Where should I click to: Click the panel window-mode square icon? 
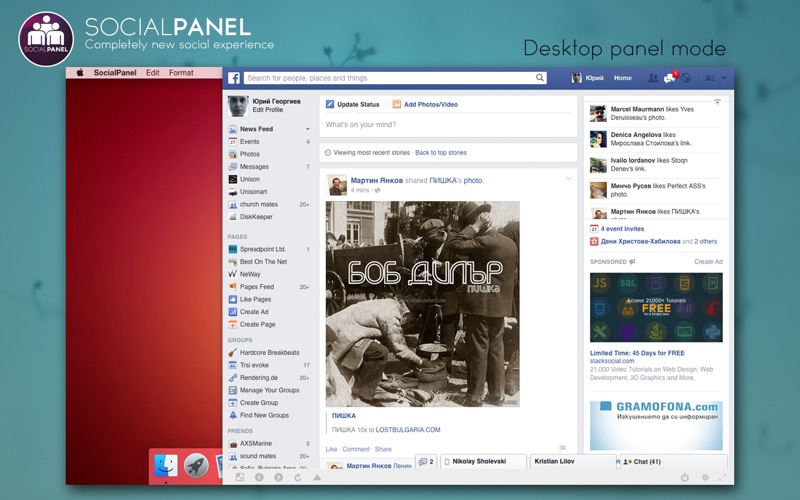[240, 477]
